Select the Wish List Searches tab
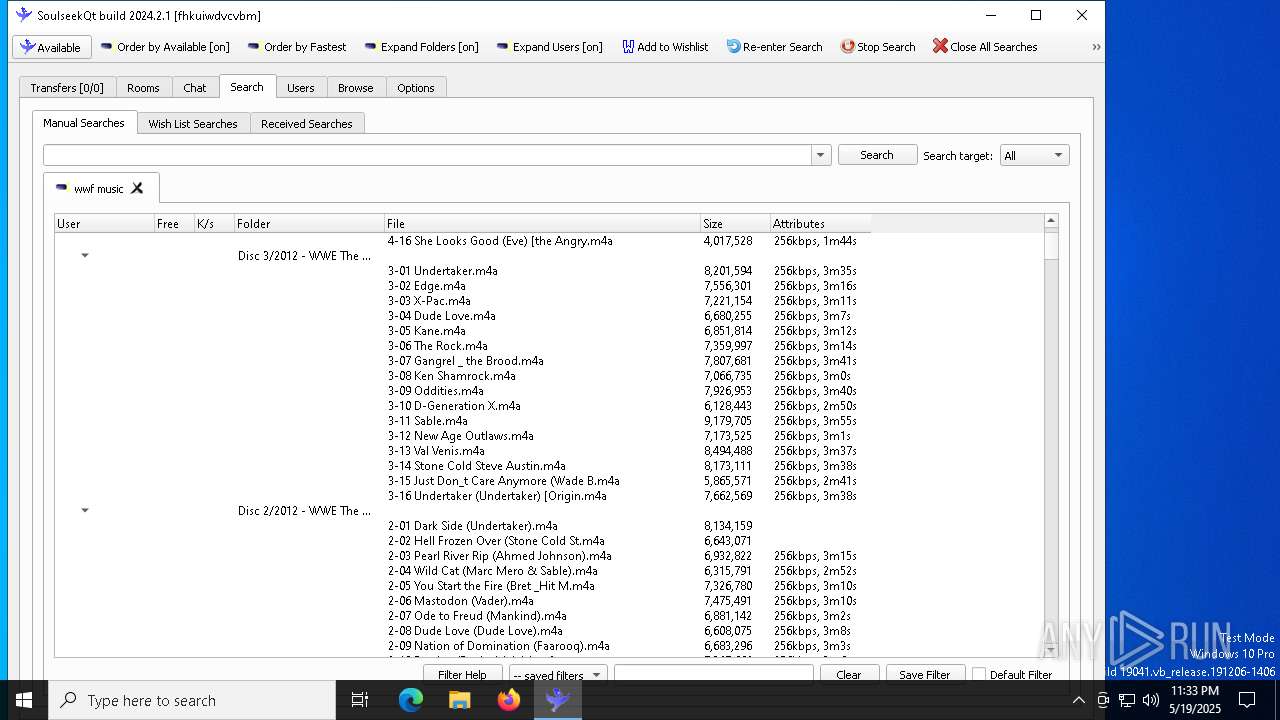 click(x=193, y=124)
